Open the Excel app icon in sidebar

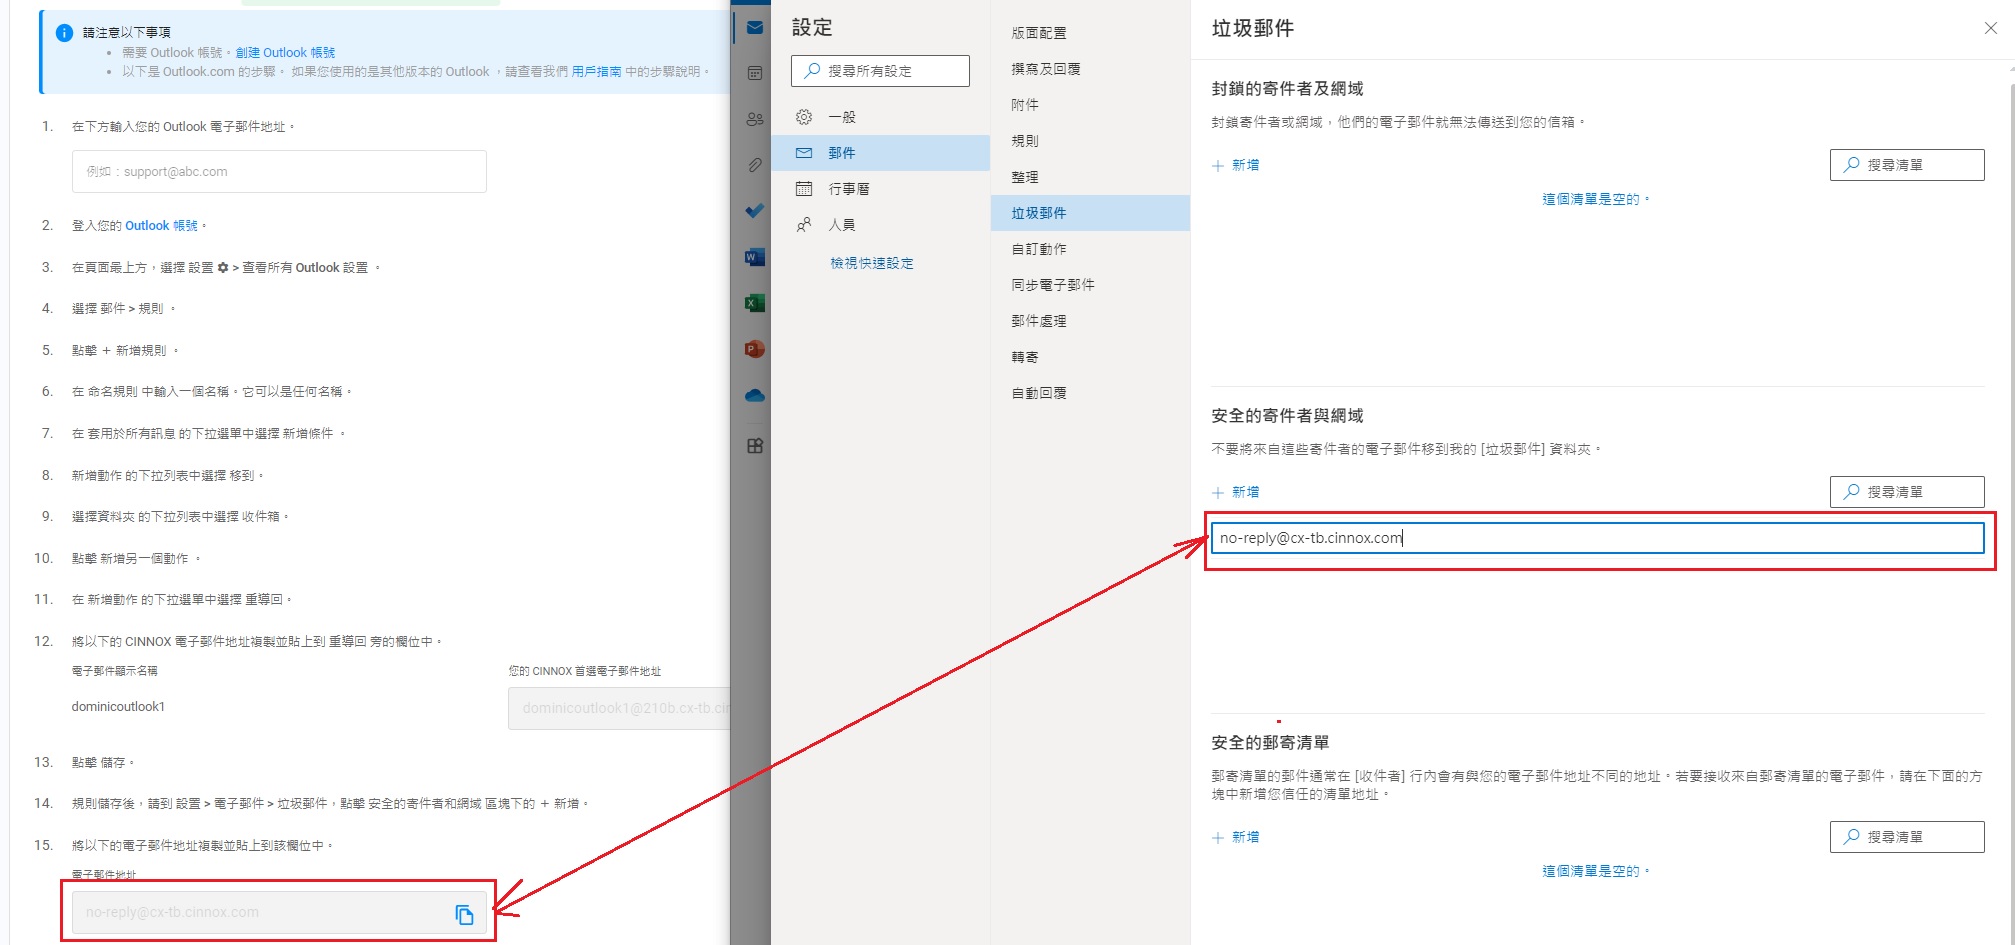point(755,303)
